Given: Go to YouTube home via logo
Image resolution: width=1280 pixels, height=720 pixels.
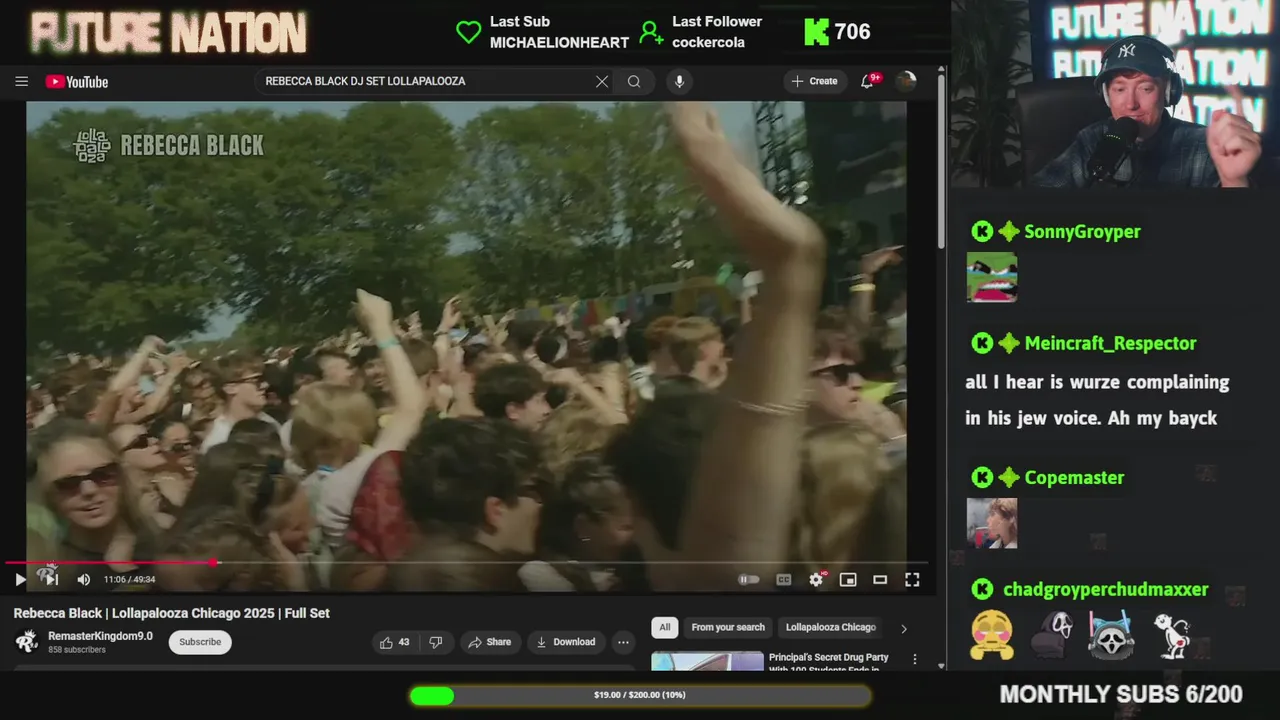Looking at the screenshot, I should tap(77, 82).
